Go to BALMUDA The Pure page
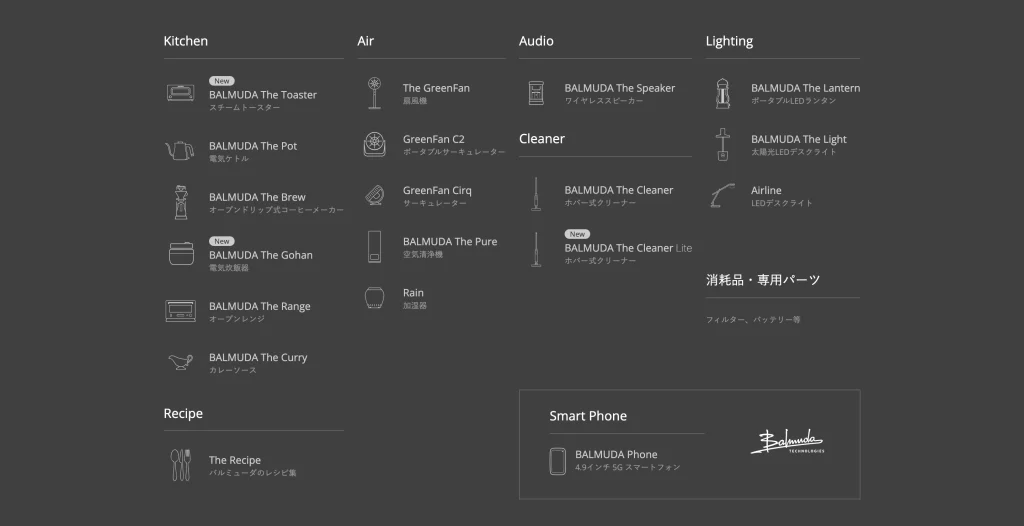1024x526 pixels. coord(449,241)
